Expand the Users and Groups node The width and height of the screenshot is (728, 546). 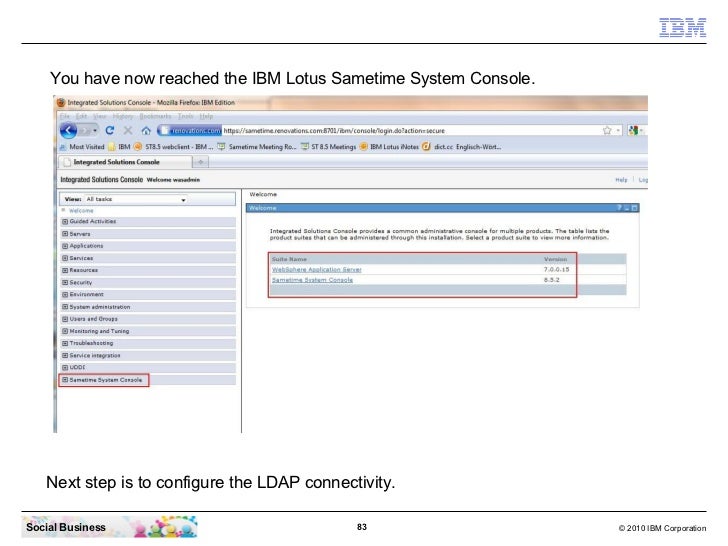pyautogui.click(x=65, y=319)
